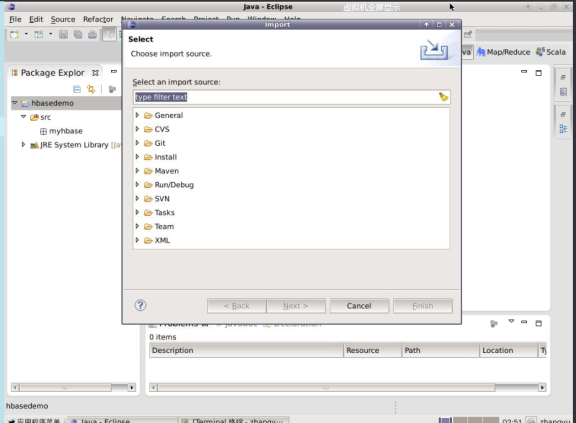Image resolution: width=576 pixels, height=423 pixels.
Task: Expand the CVS import category
Action: [x=137, y=129]
